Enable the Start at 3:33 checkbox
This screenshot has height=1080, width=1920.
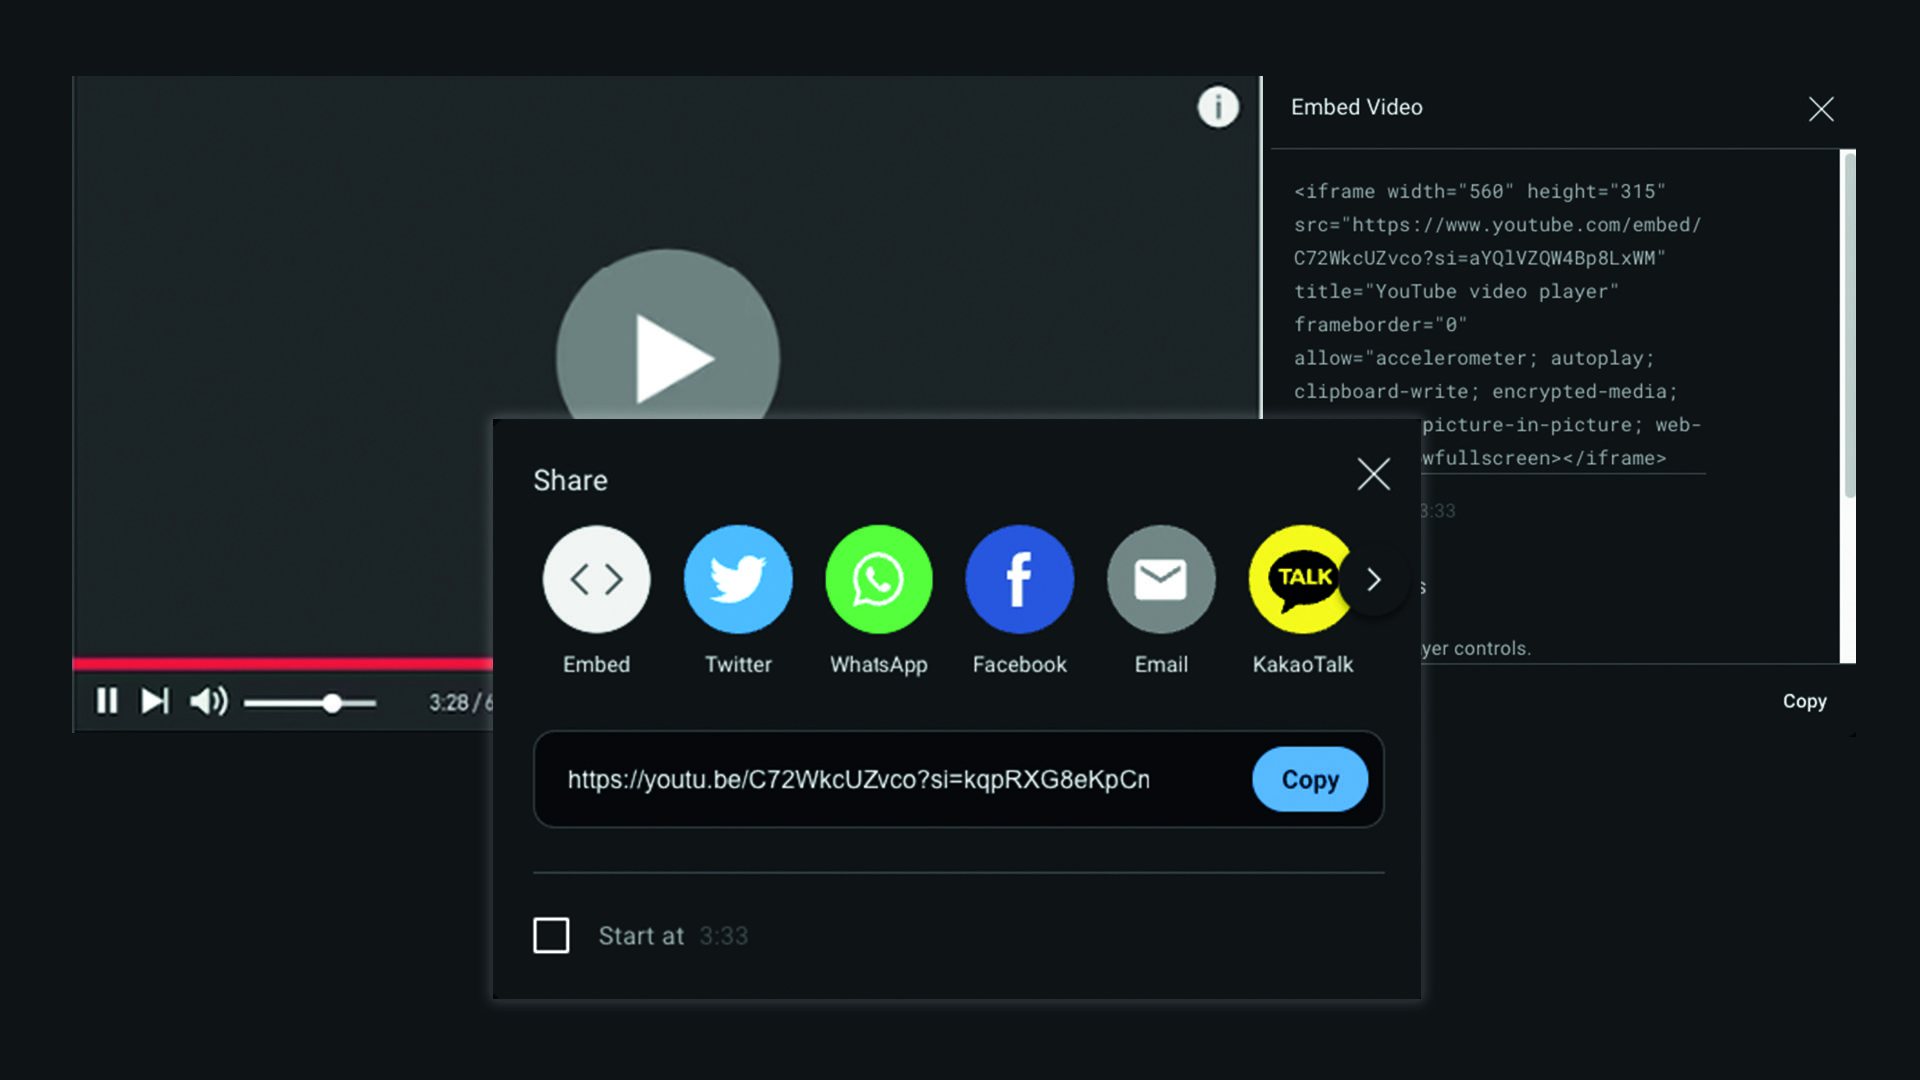click(551, 935)
